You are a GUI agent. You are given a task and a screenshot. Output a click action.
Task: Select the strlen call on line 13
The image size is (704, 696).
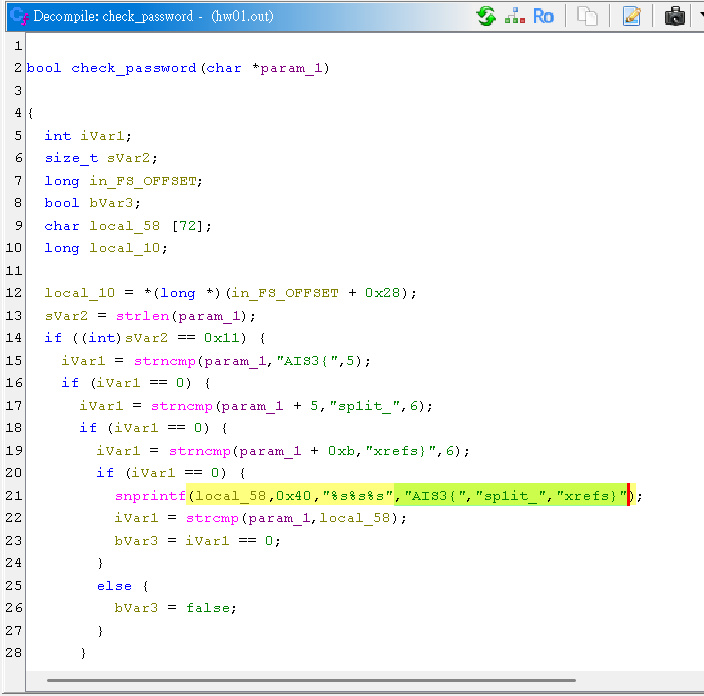[x=142, y=316]
